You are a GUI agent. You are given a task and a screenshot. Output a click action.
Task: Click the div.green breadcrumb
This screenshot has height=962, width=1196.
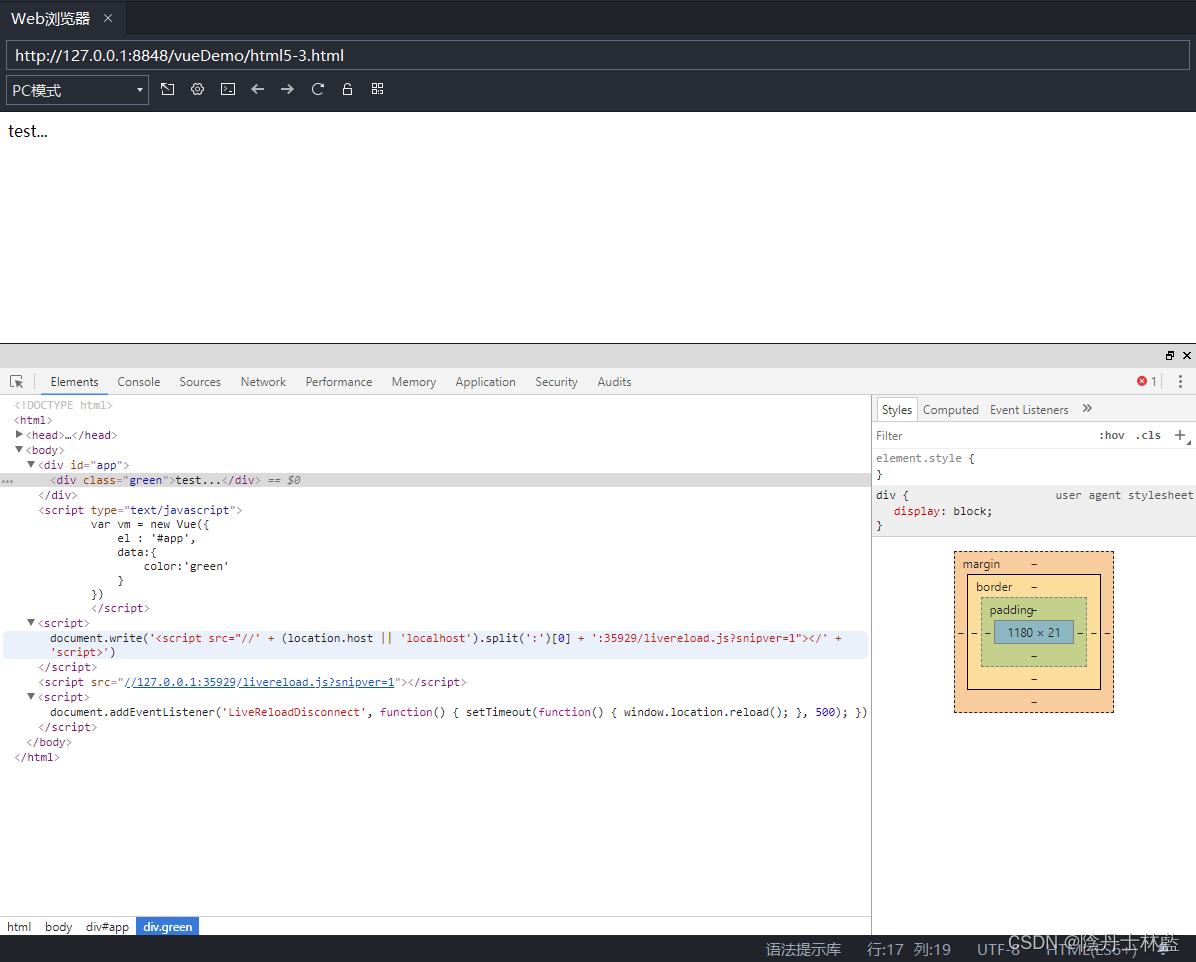[168, 927]
